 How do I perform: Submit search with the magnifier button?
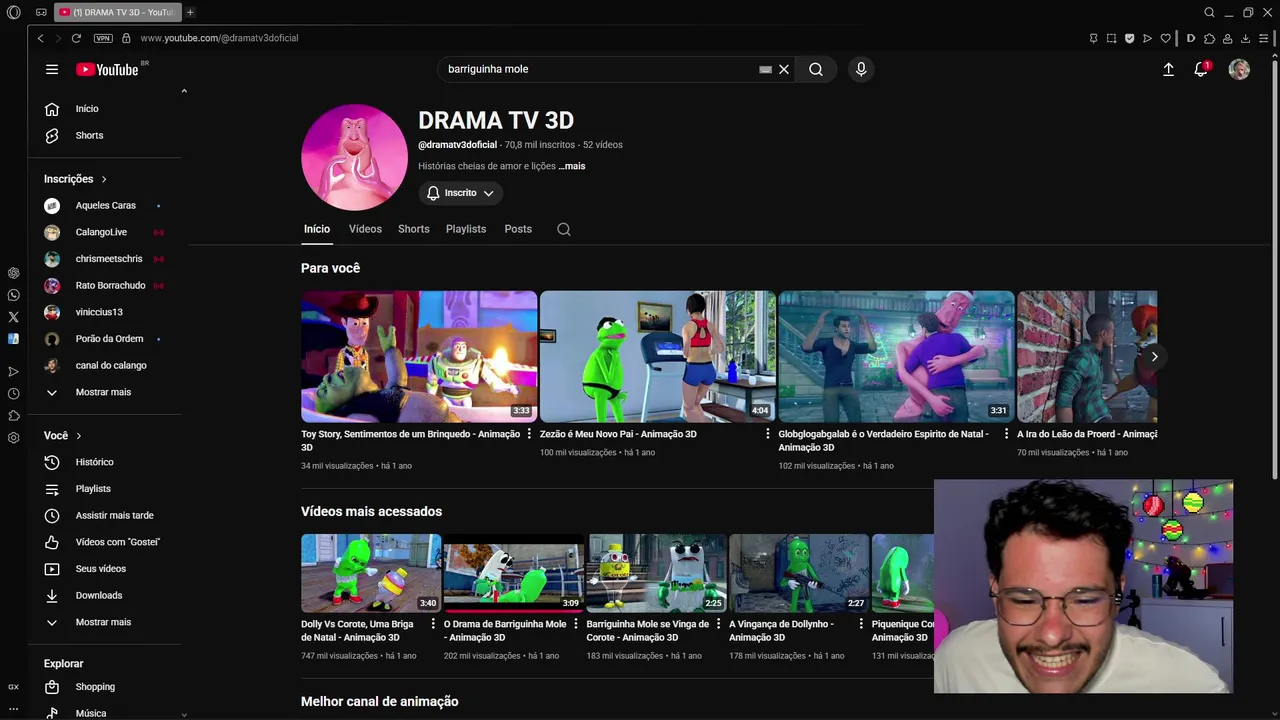coord(816,69)
